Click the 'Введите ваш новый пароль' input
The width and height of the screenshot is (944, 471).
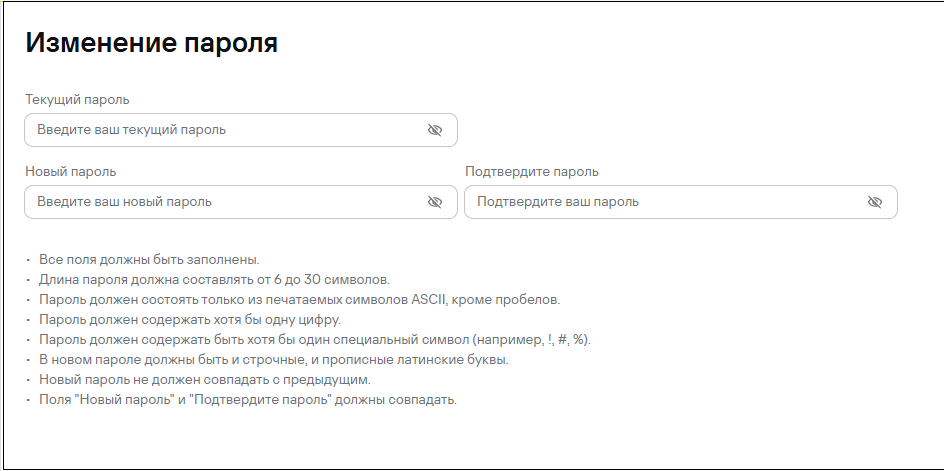(x=241, y=202)
